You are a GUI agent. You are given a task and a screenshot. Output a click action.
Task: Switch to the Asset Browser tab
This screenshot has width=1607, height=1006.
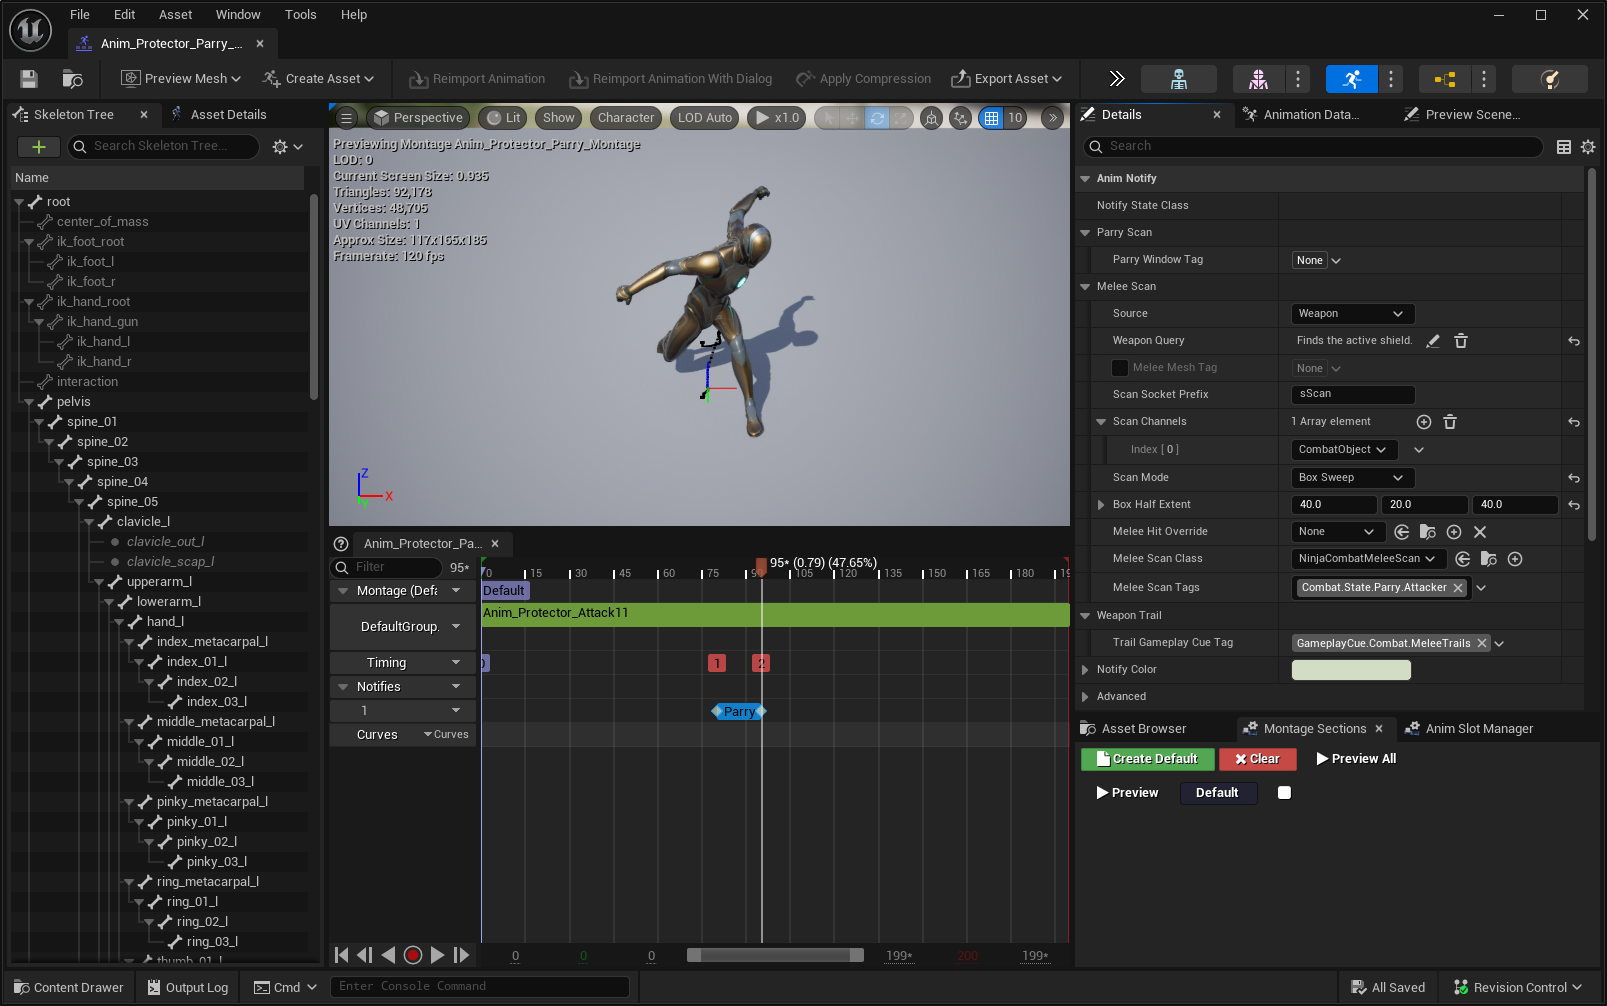1143,729
